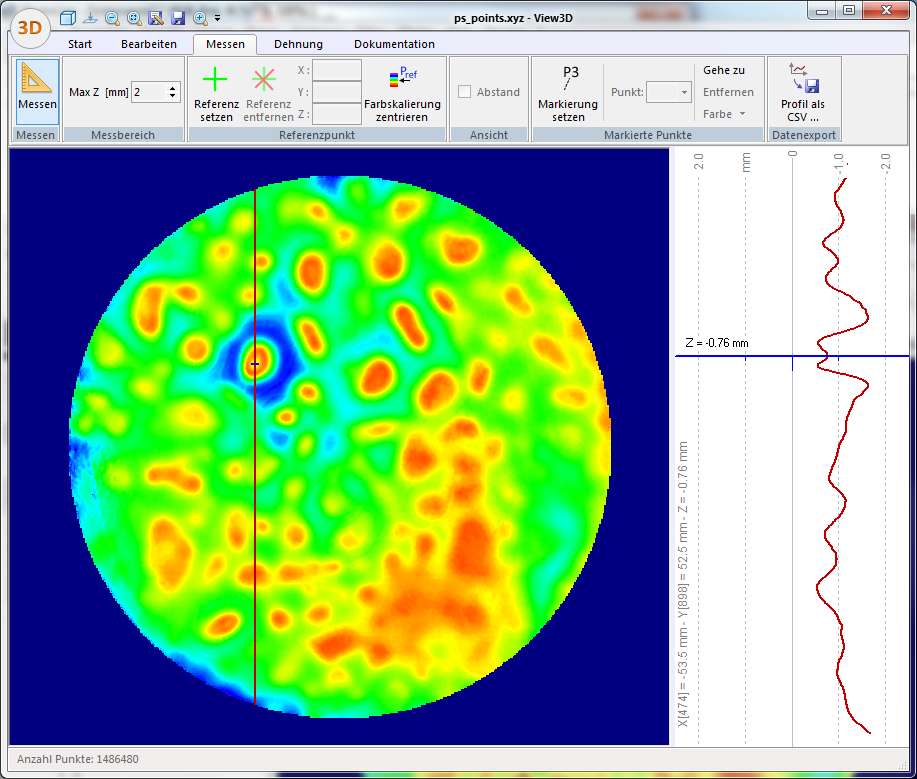Open the Bearbeiten ribbon tab
Screen dimensions: 917x779
tap(149, 44)
